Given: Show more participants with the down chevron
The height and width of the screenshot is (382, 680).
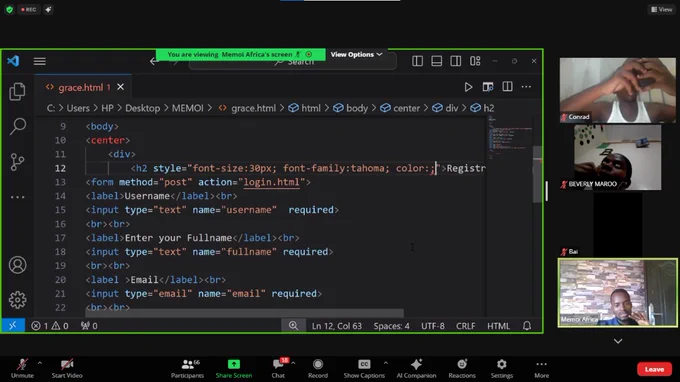Looking at the screenshot, I should [x=618, y=341].
